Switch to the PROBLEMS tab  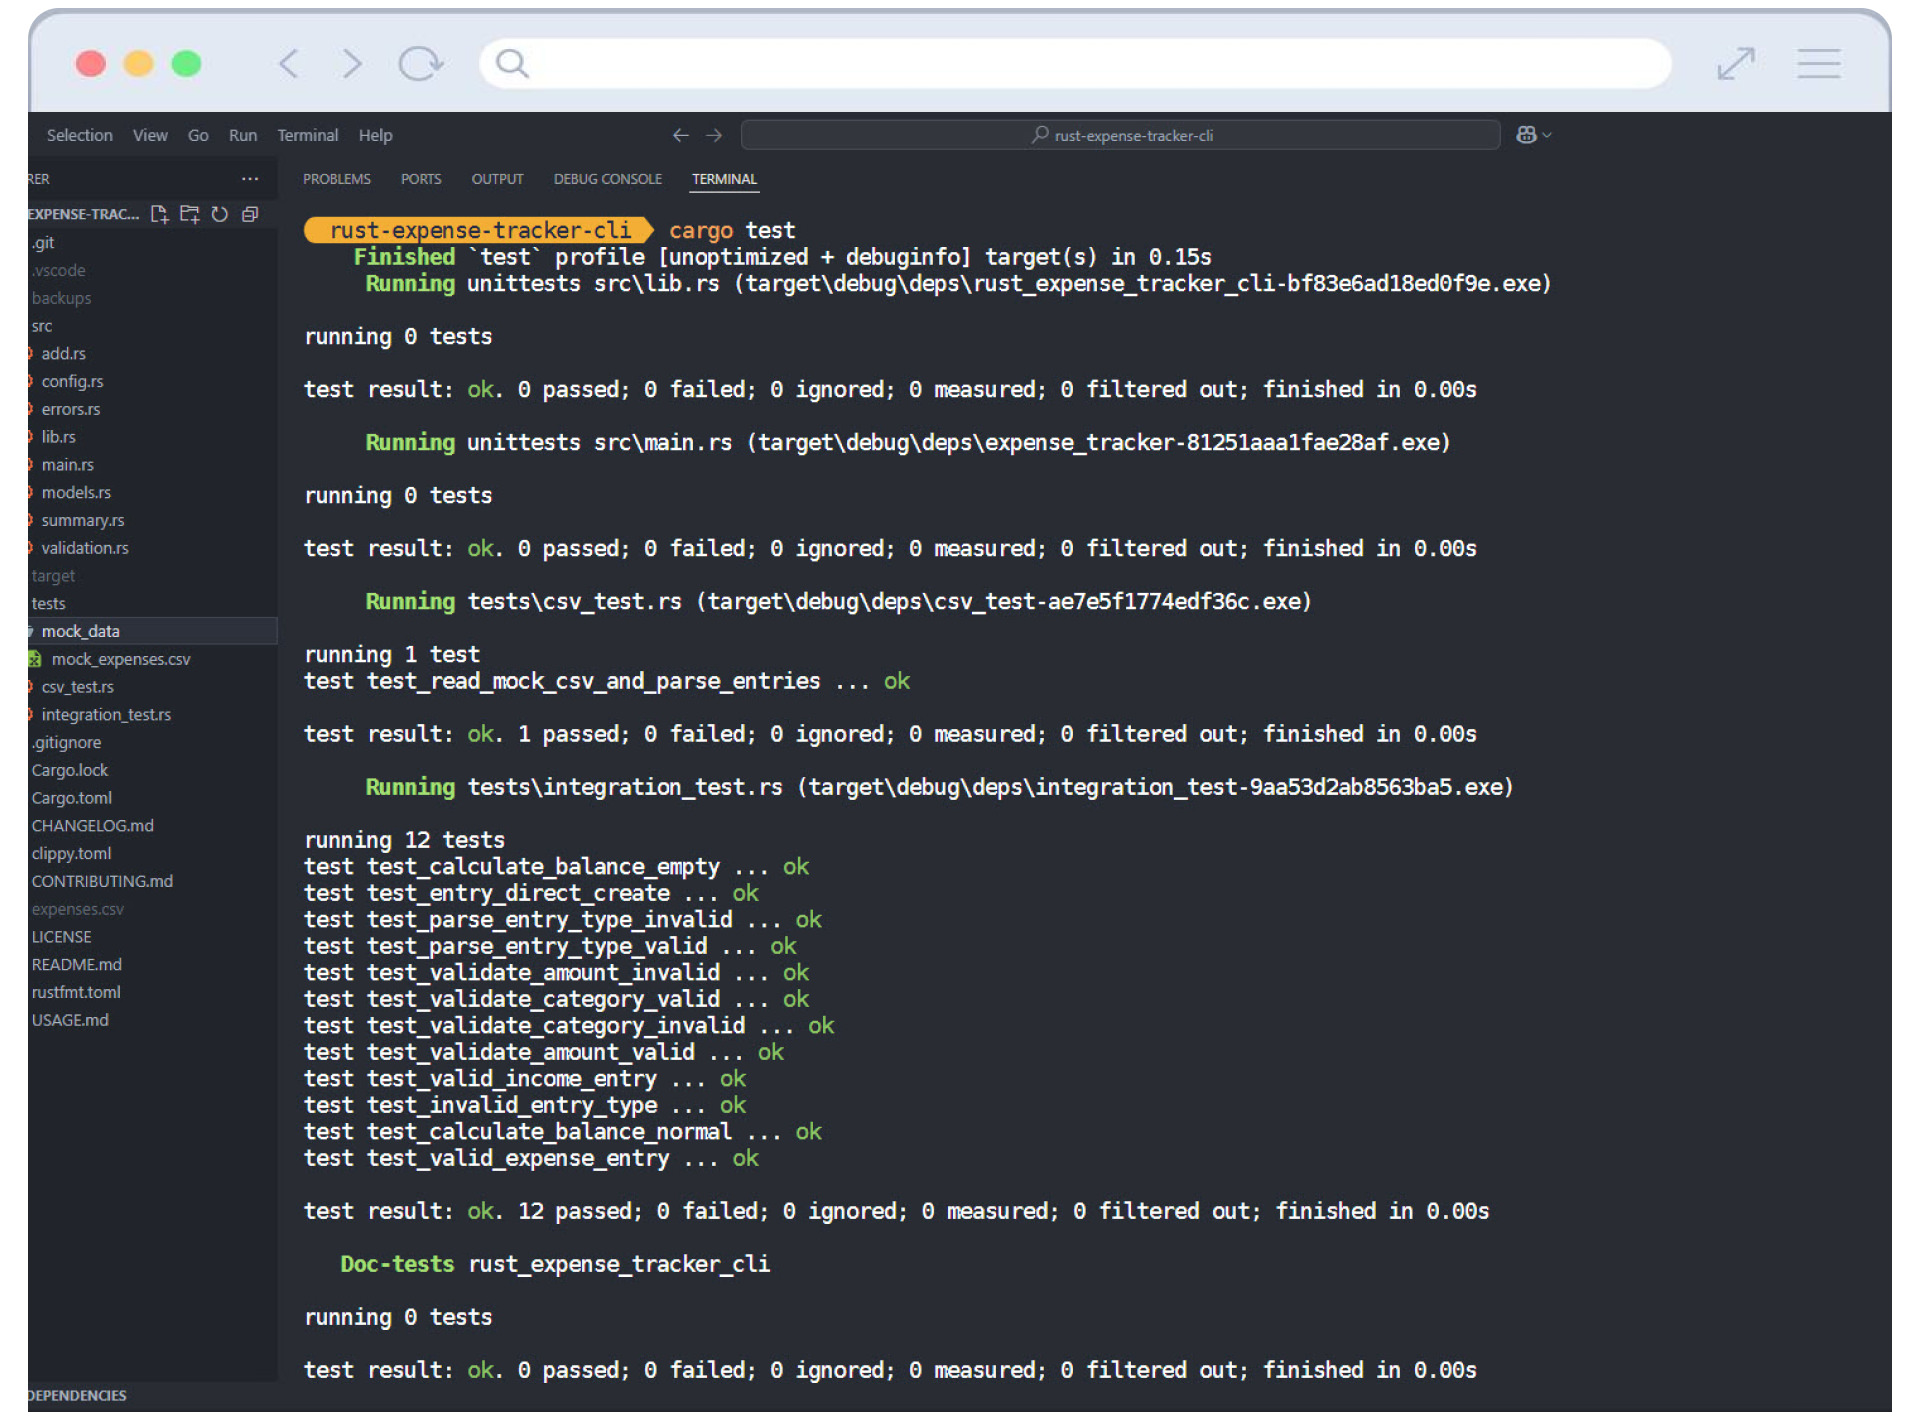point(337,179)
